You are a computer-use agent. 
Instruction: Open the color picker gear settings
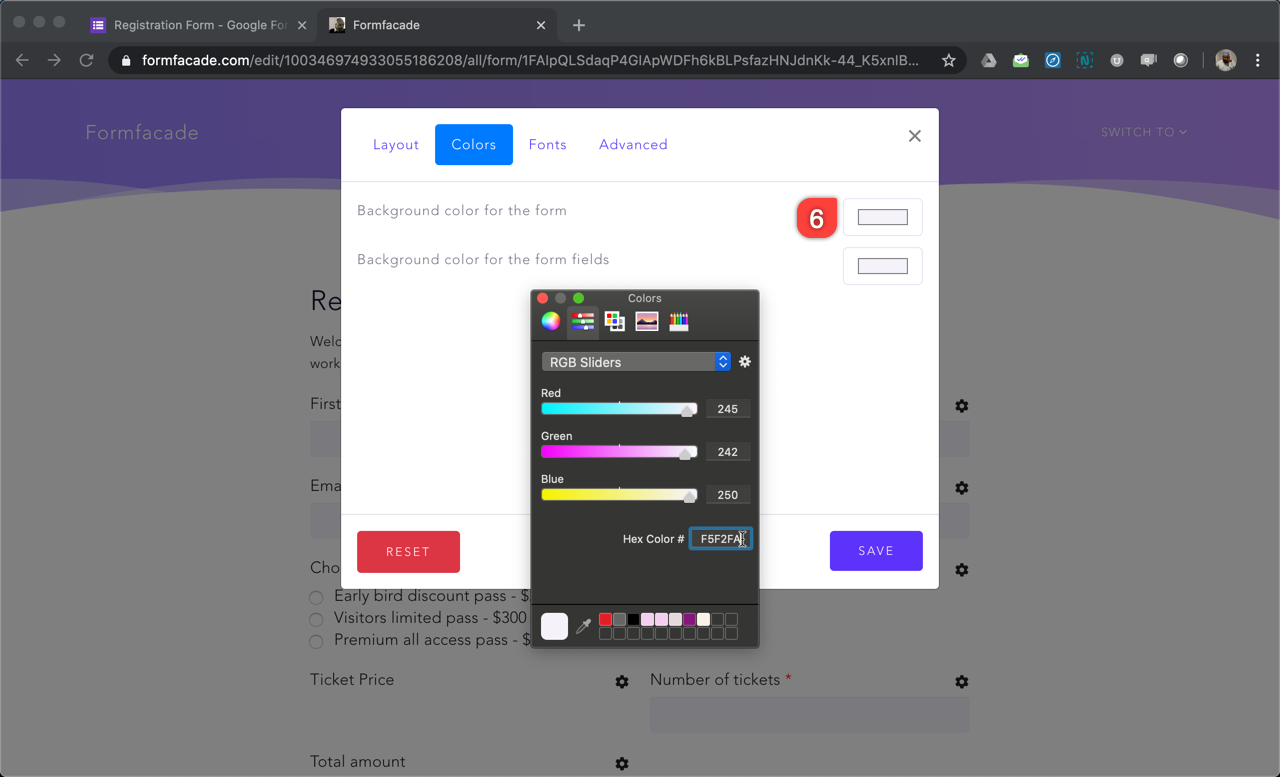pyautogui.click(x=745, y=362)
